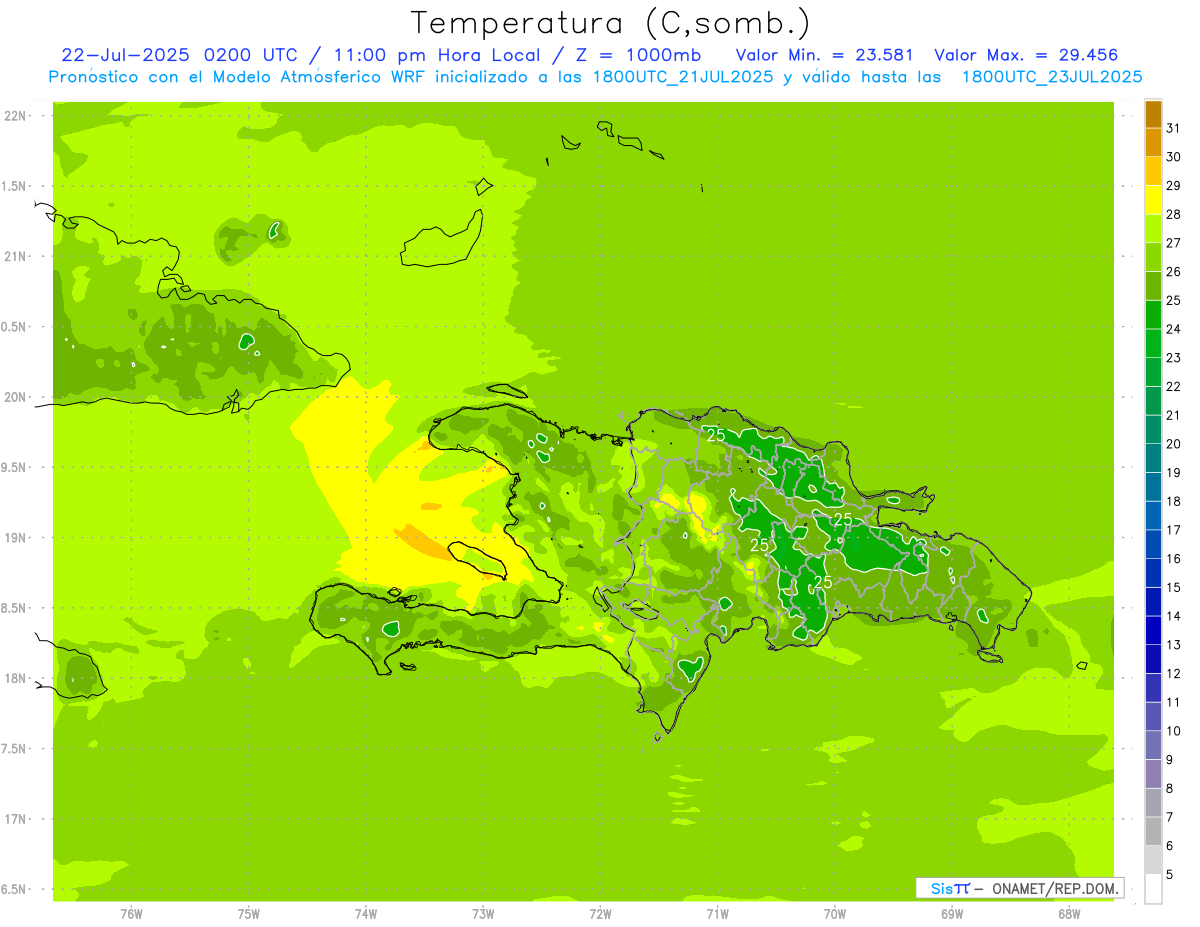Click the longitude label "69W"
Screen dimensions: 1200x927
(x=952, y=914)
